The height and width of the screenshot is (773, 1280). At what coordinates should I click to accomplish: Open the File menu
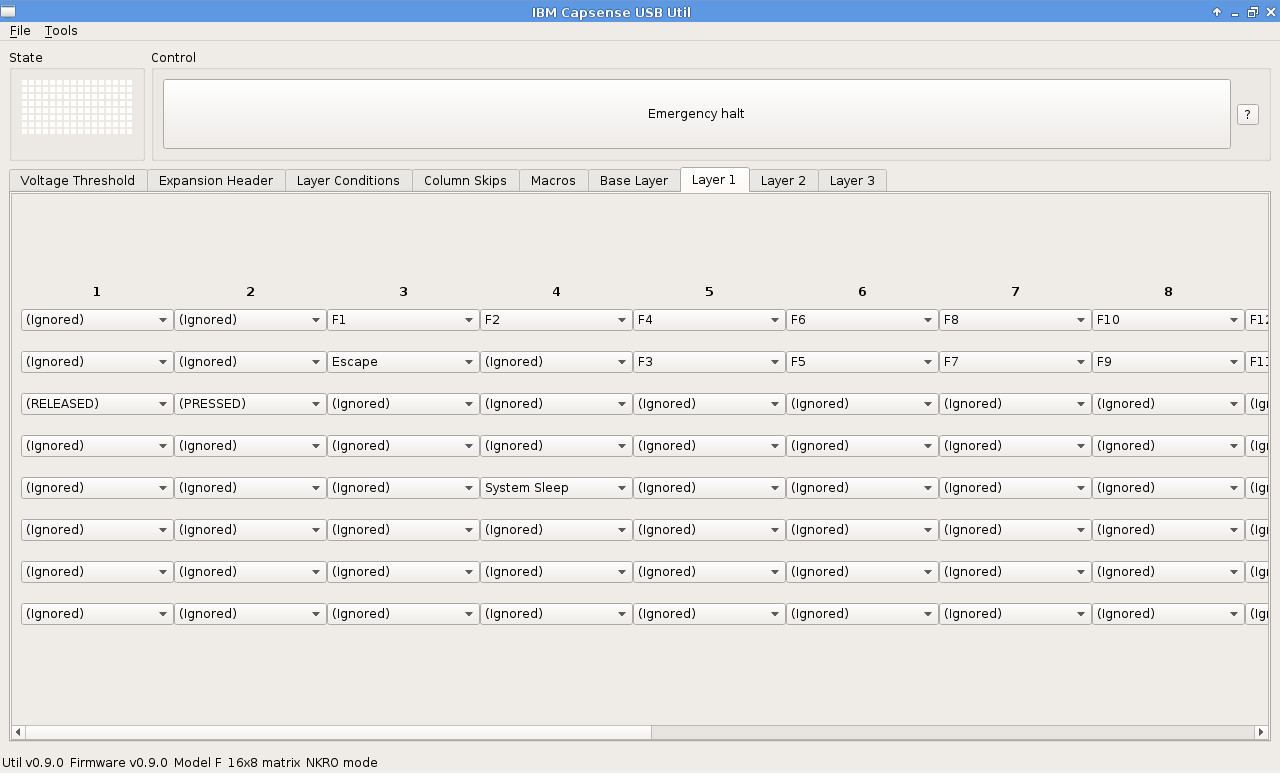[x=20, y=31]
